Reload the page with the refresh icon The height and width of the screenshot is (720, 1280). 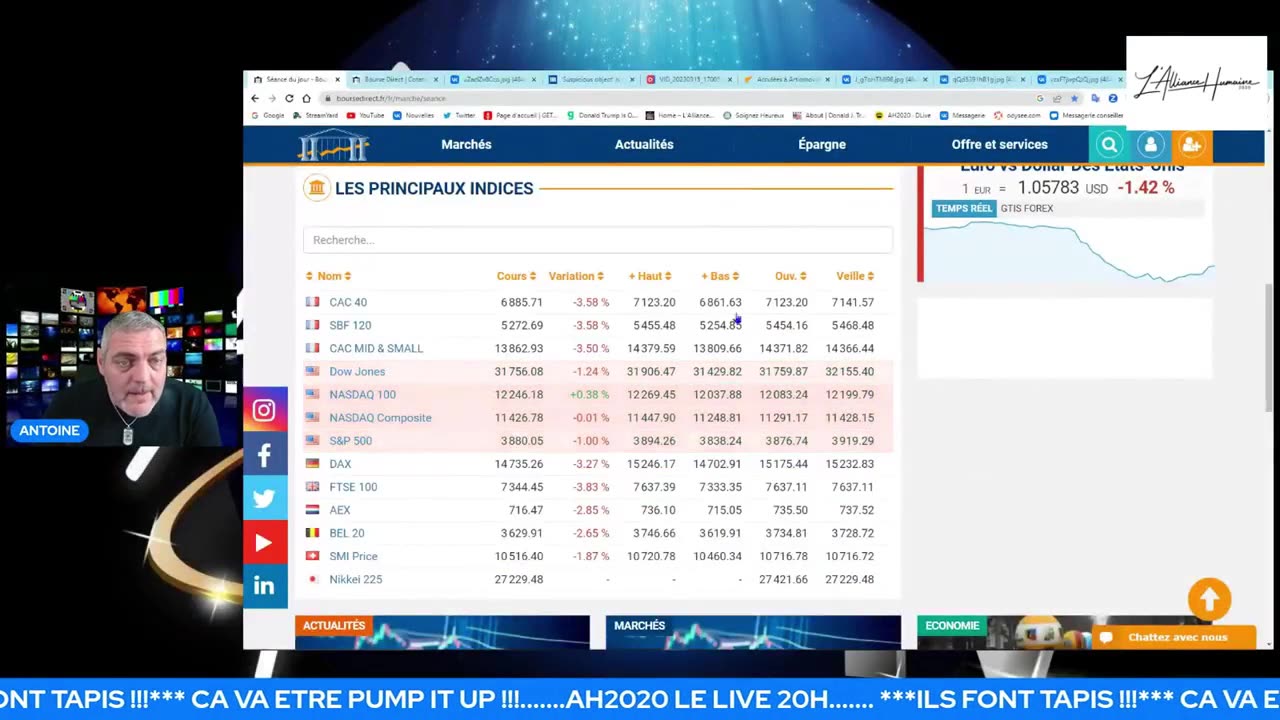coord(289,98)
